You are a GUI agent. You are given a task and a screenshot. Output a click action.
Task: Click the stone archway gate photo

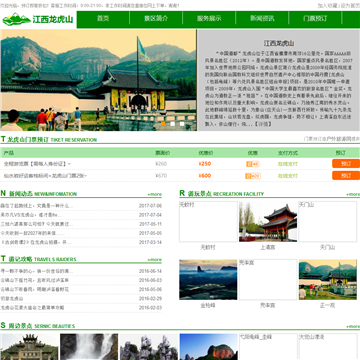point(29,347)
